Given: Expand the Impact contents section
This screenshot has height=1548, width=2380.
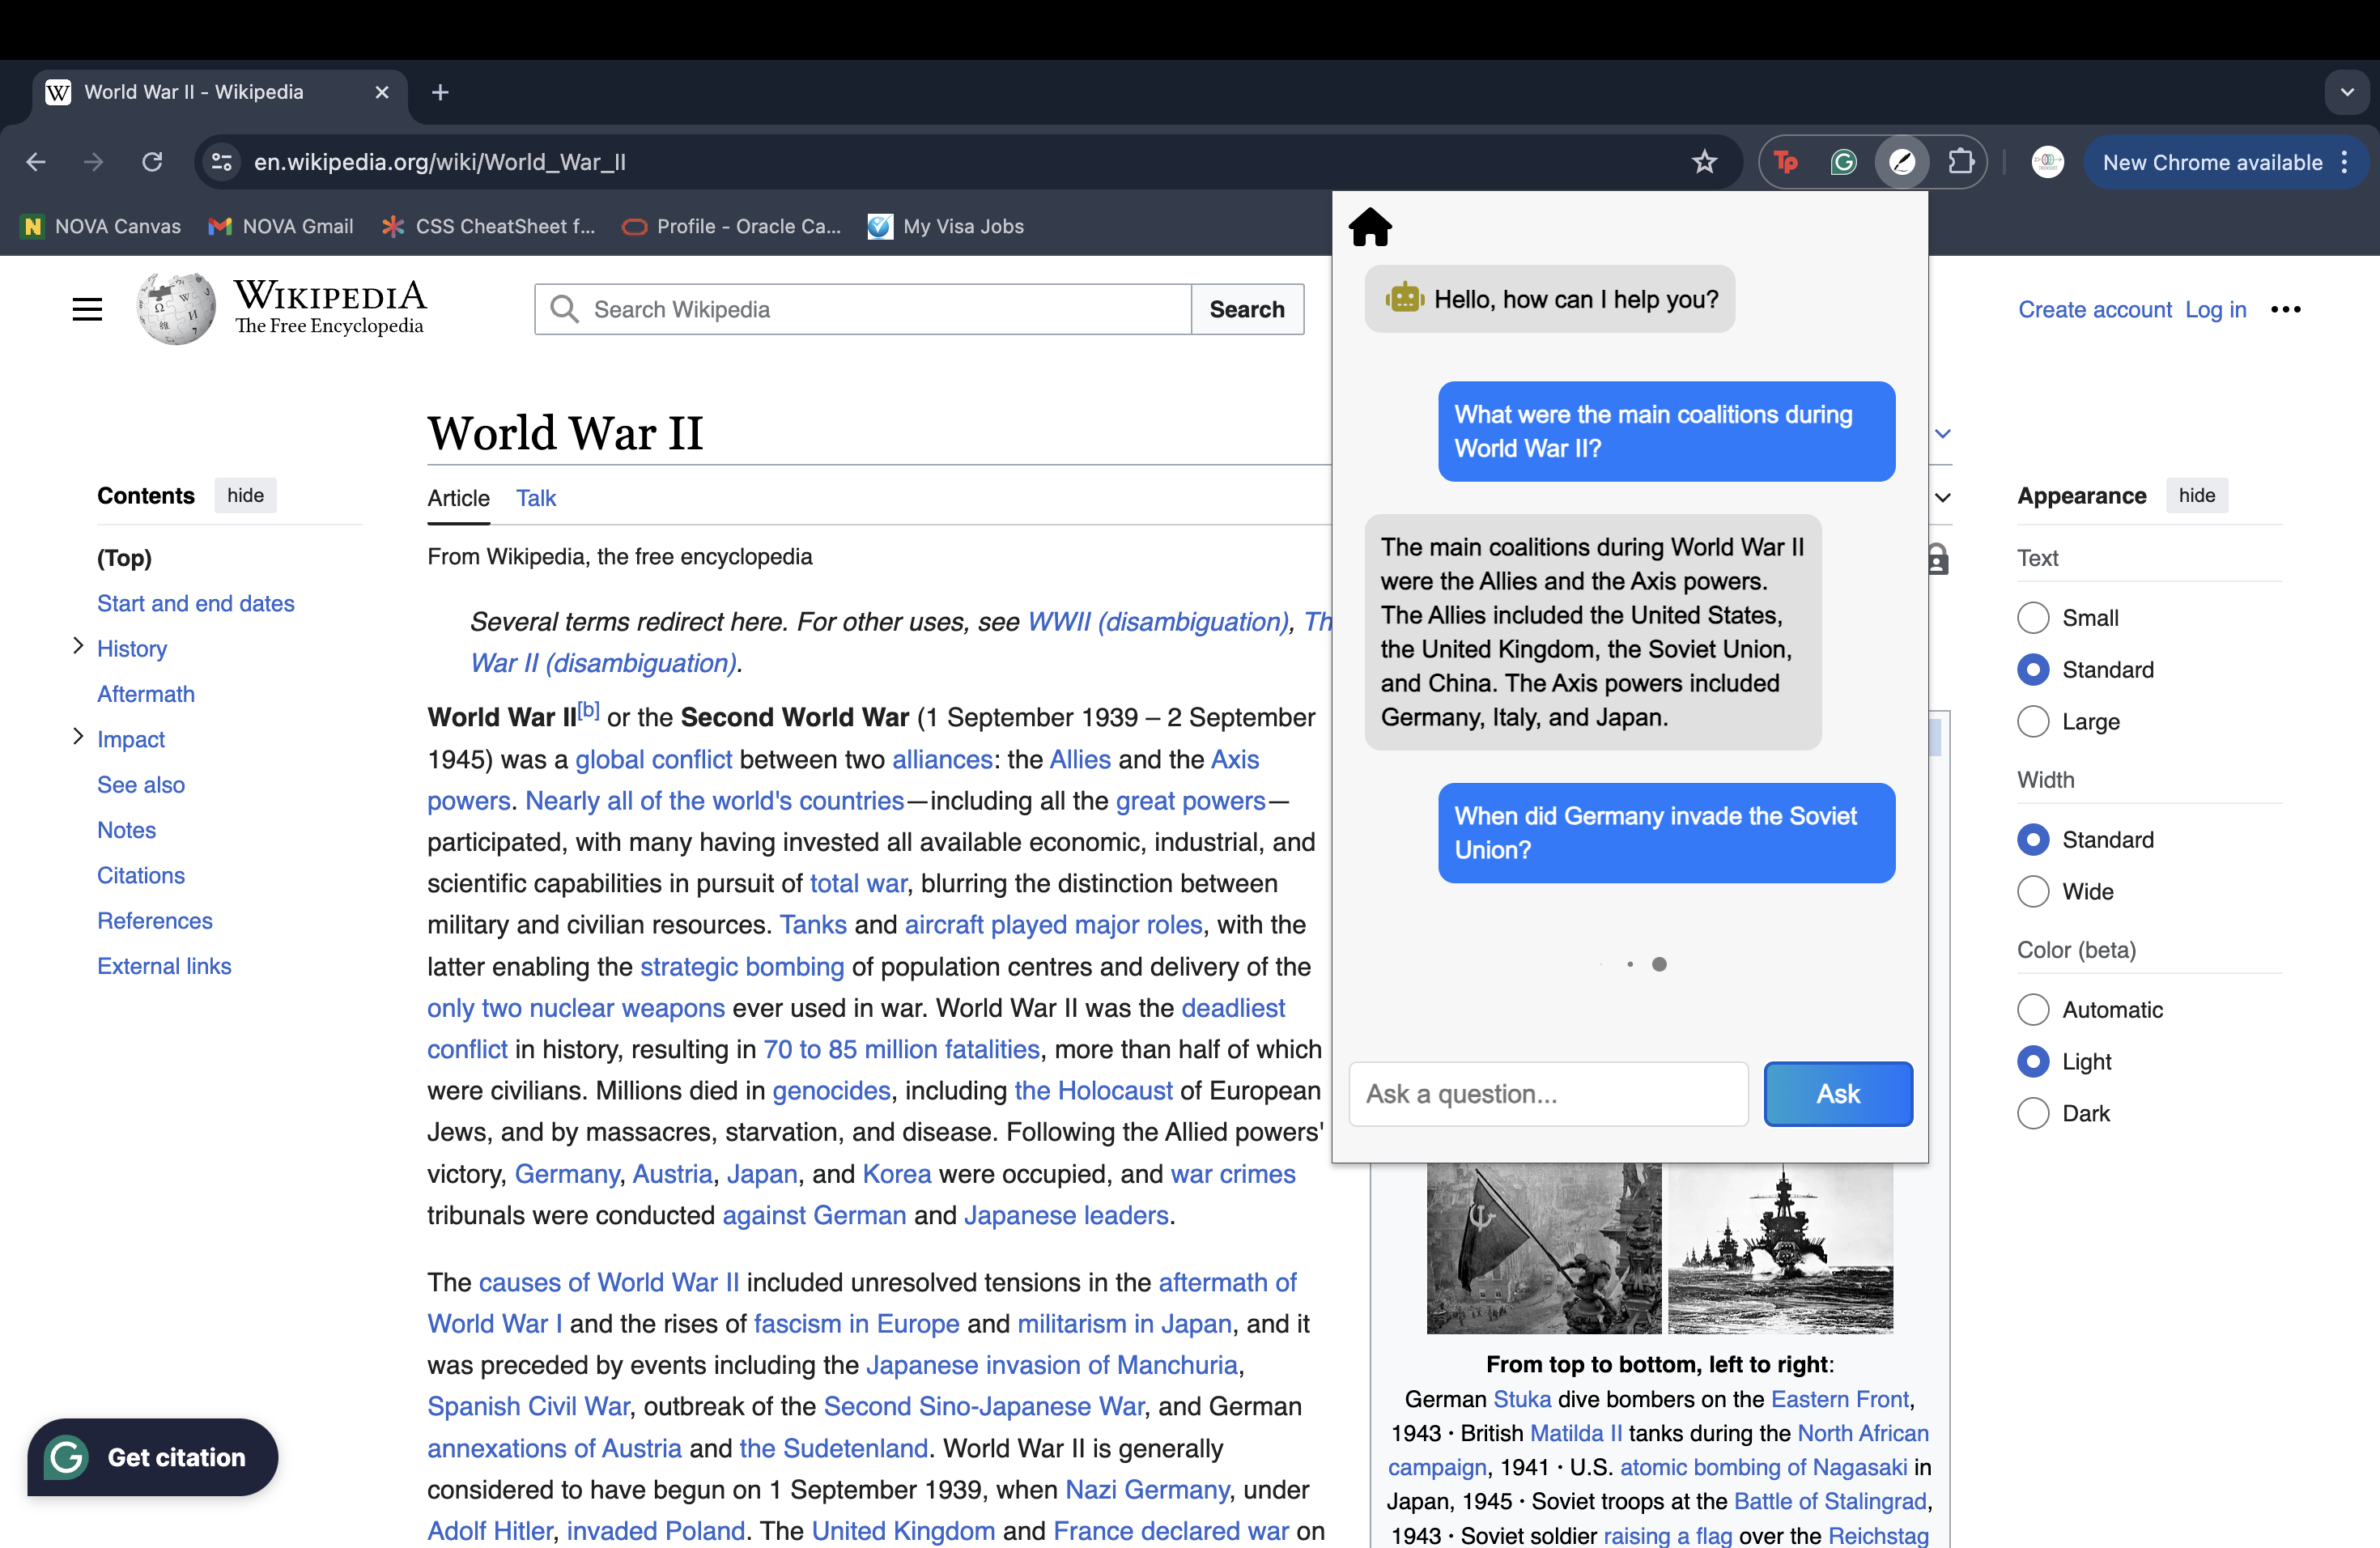Looking at the screenshot, I should point(78,737).
